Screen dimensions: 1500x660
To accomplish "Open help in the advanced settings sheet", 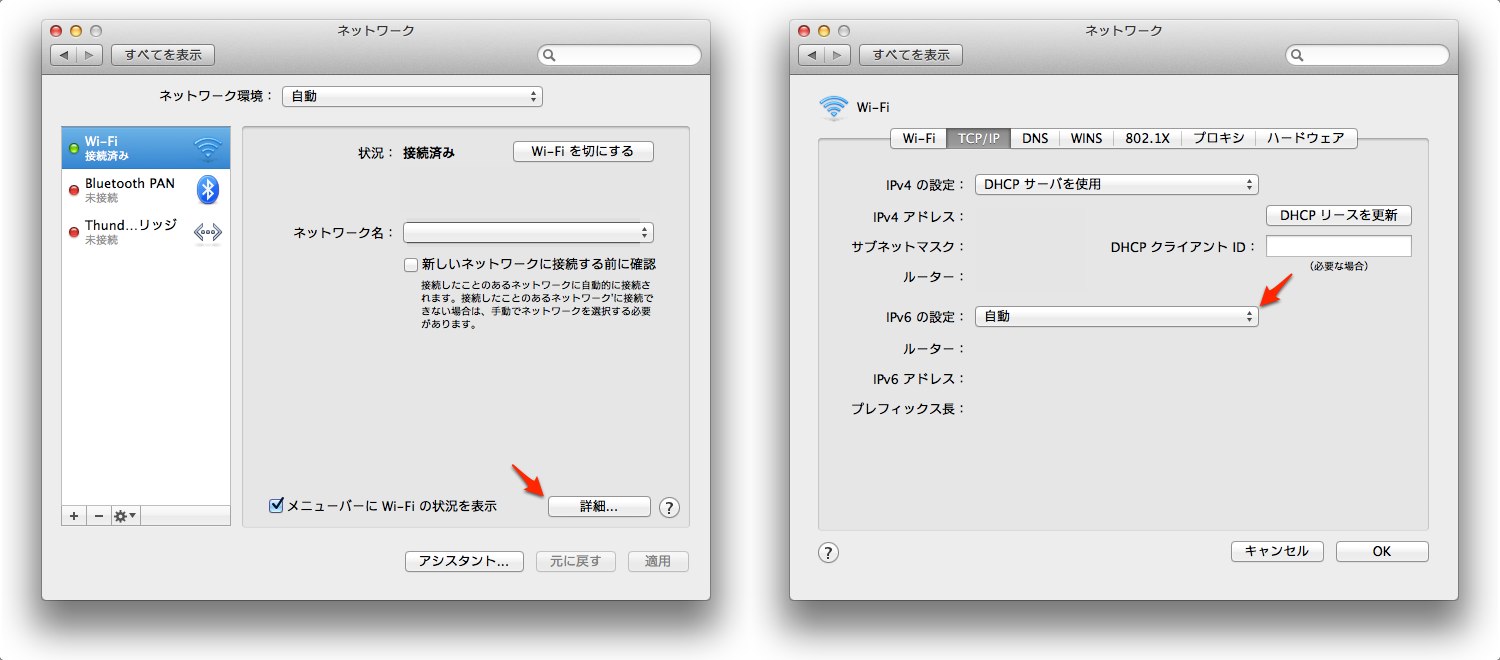I will (828, 552).
